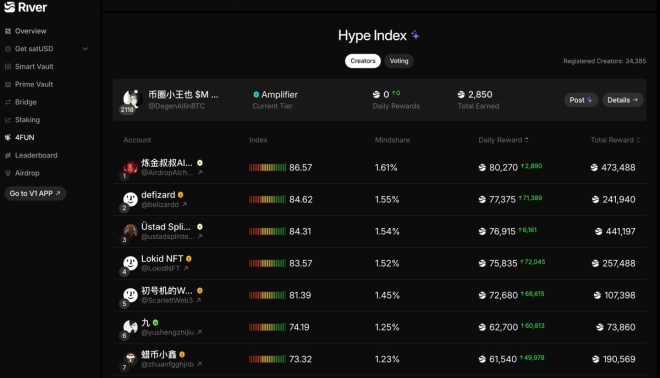Click index bar for 86.57
Viewport: 660px width, 378px height.
click(x=267, y=168)
